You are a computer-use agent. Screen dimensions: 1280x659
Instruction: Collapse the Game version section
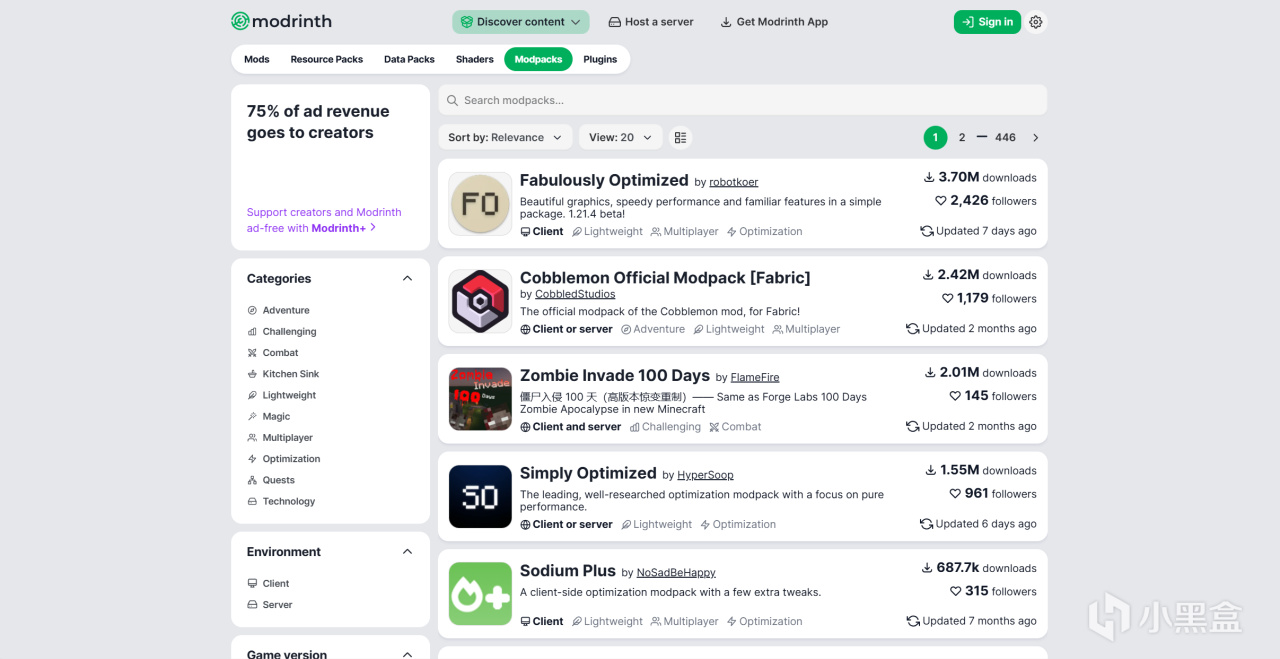click(407, 654)
